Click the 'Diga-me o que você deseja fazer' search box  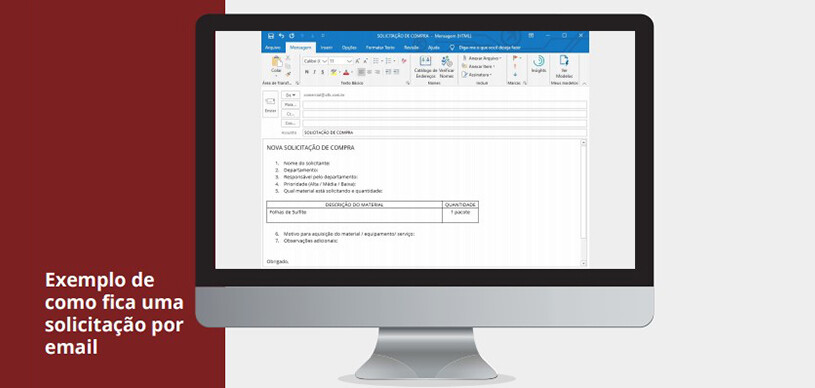tap(484, 47)
